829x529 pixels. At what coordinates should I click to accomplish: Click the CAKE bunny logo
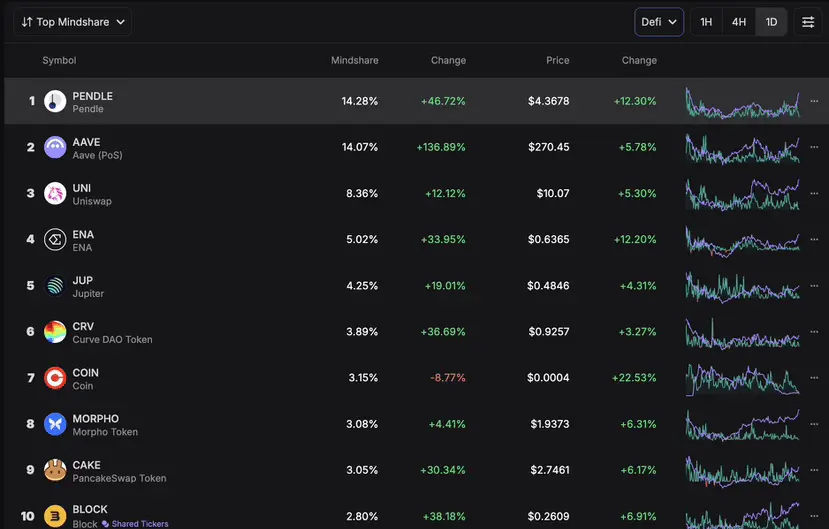[x=55, y=470]
